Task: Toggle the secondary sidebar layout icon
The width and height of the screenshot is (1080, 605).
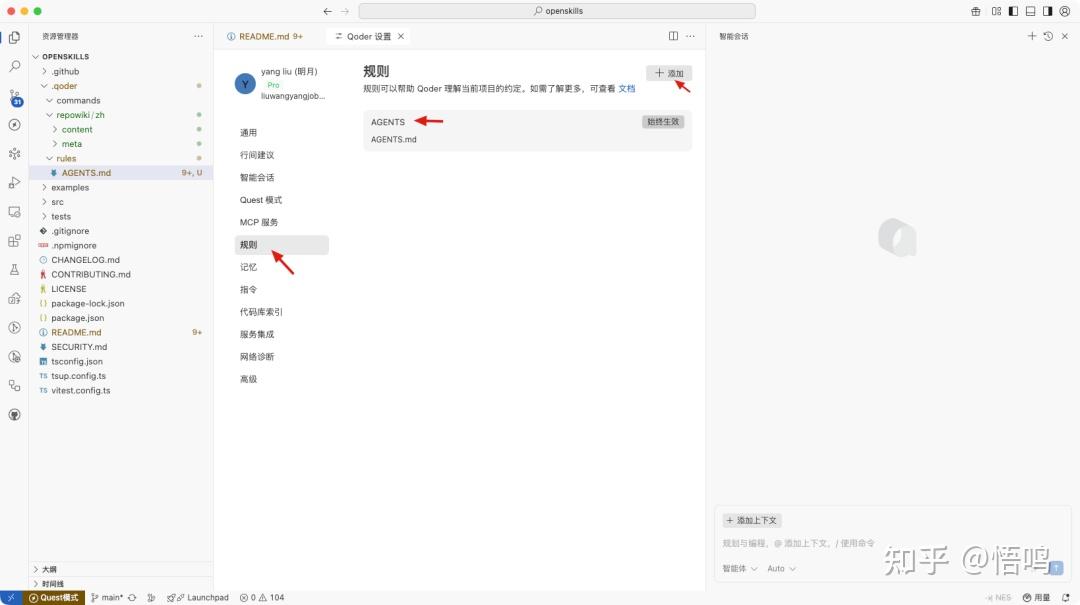Action: [x=1046, y=10]
